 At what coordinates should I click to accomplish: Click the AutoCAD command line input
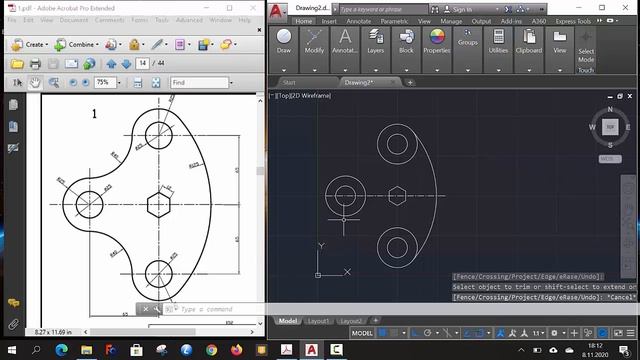coord(400,309)
